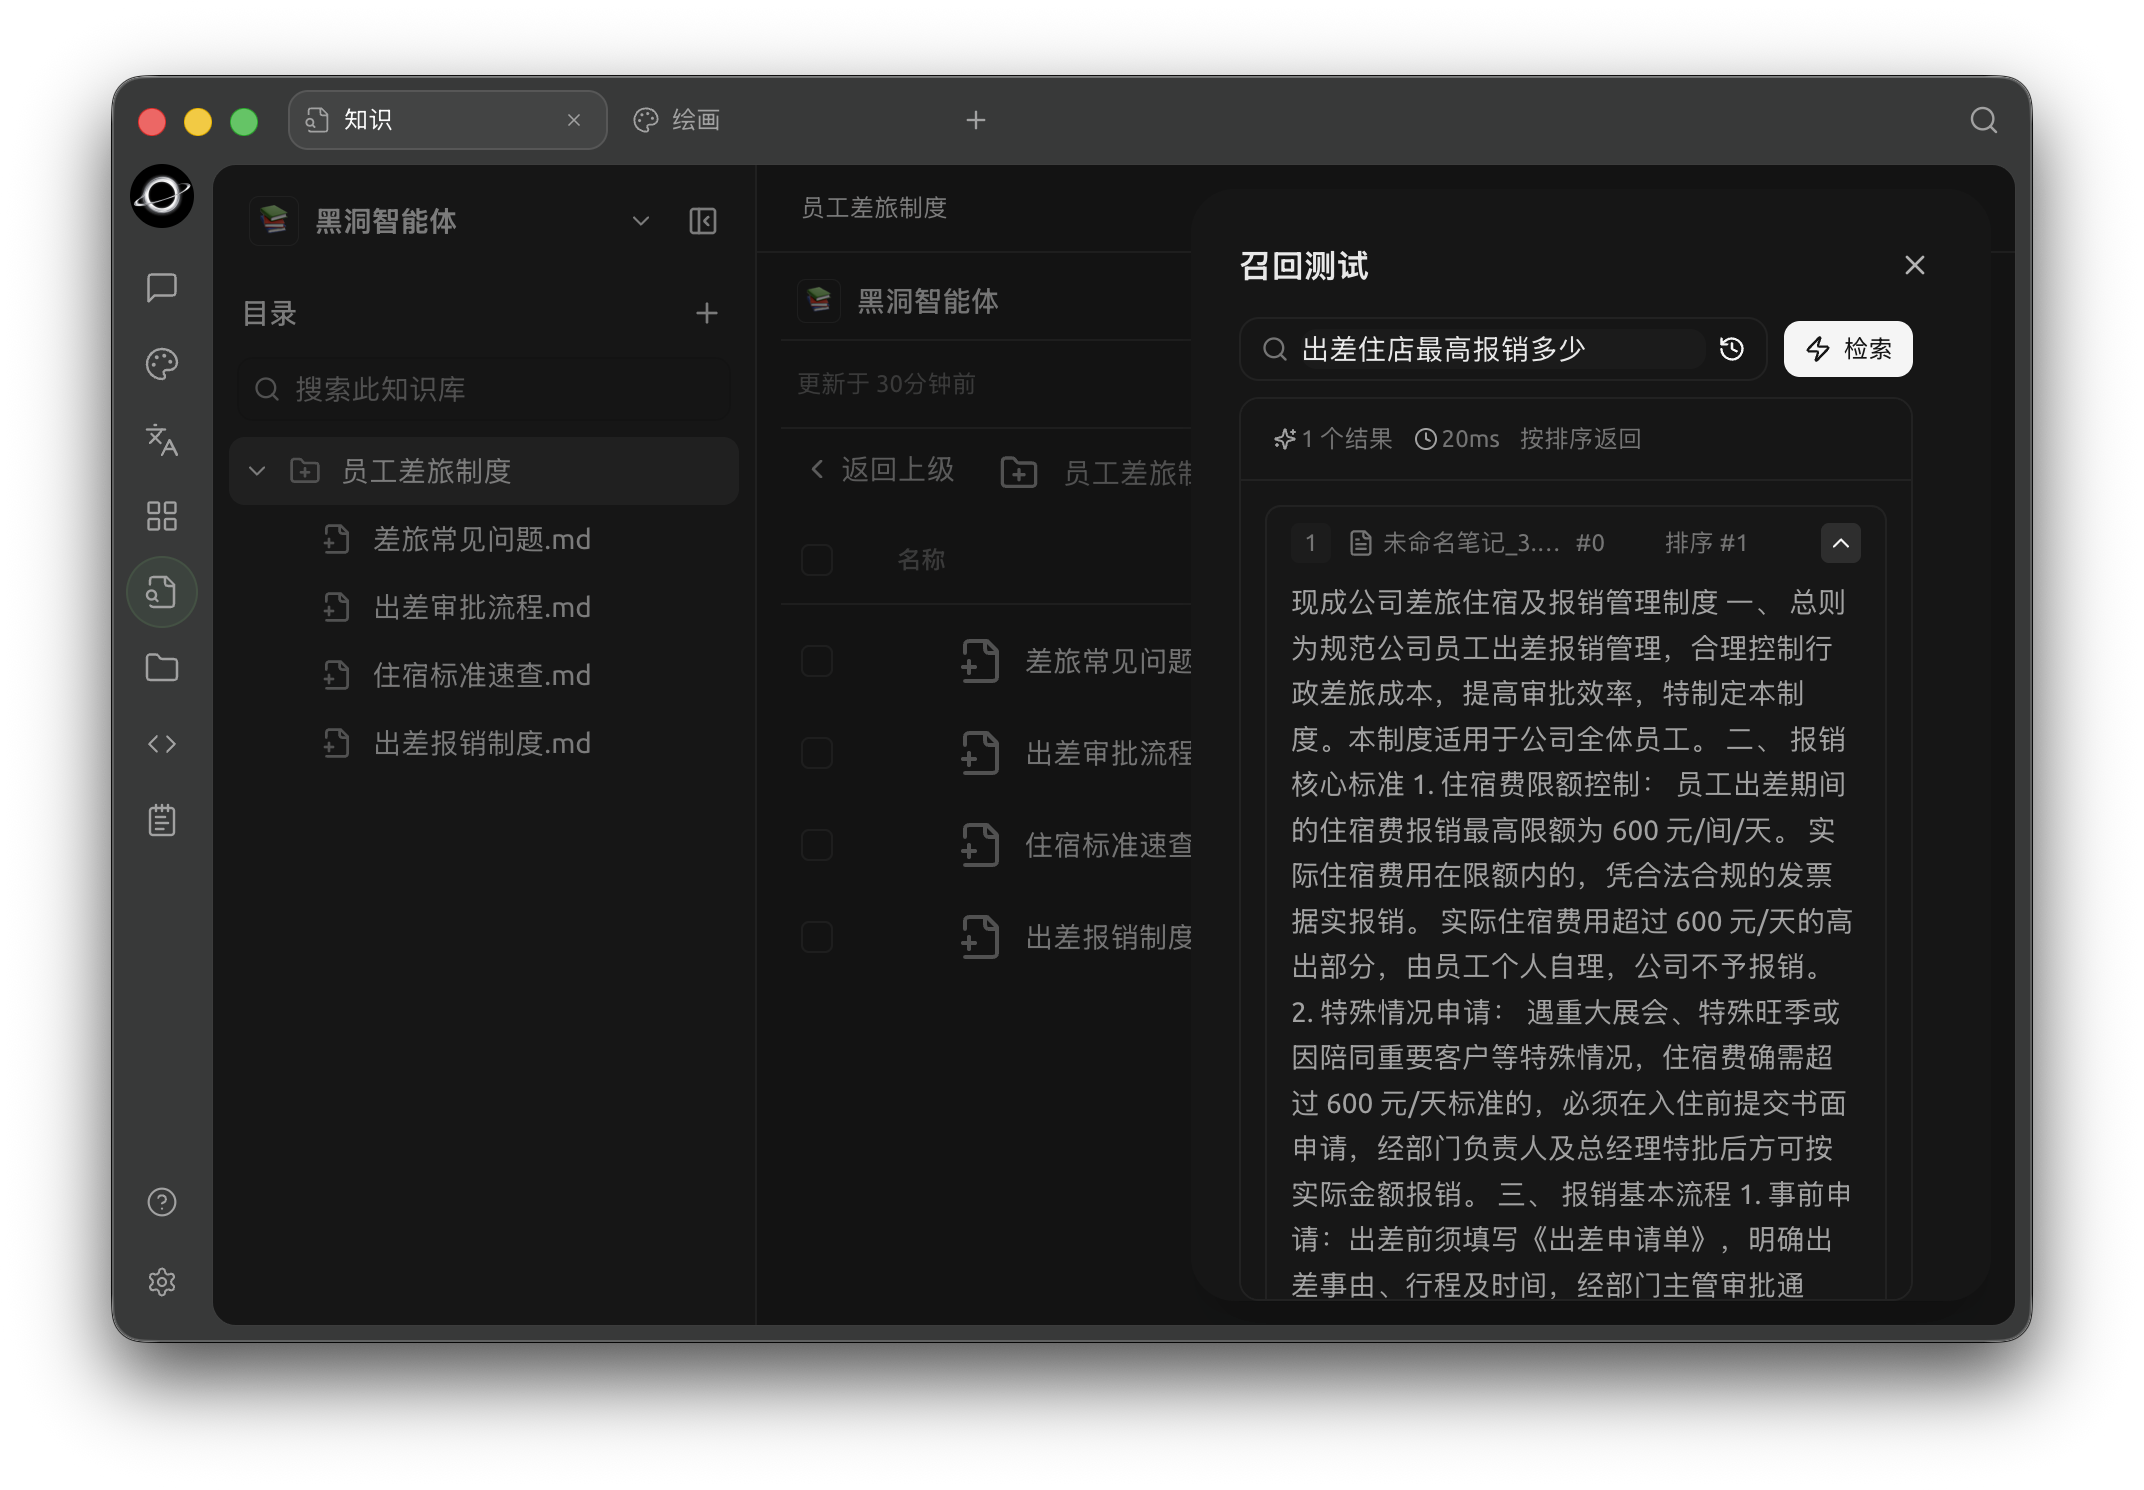Open the help question-mark icon
Image resolution: width=2144 pixels, height=1490 pixels.
pyautogui.click(x=161, y=1202)
